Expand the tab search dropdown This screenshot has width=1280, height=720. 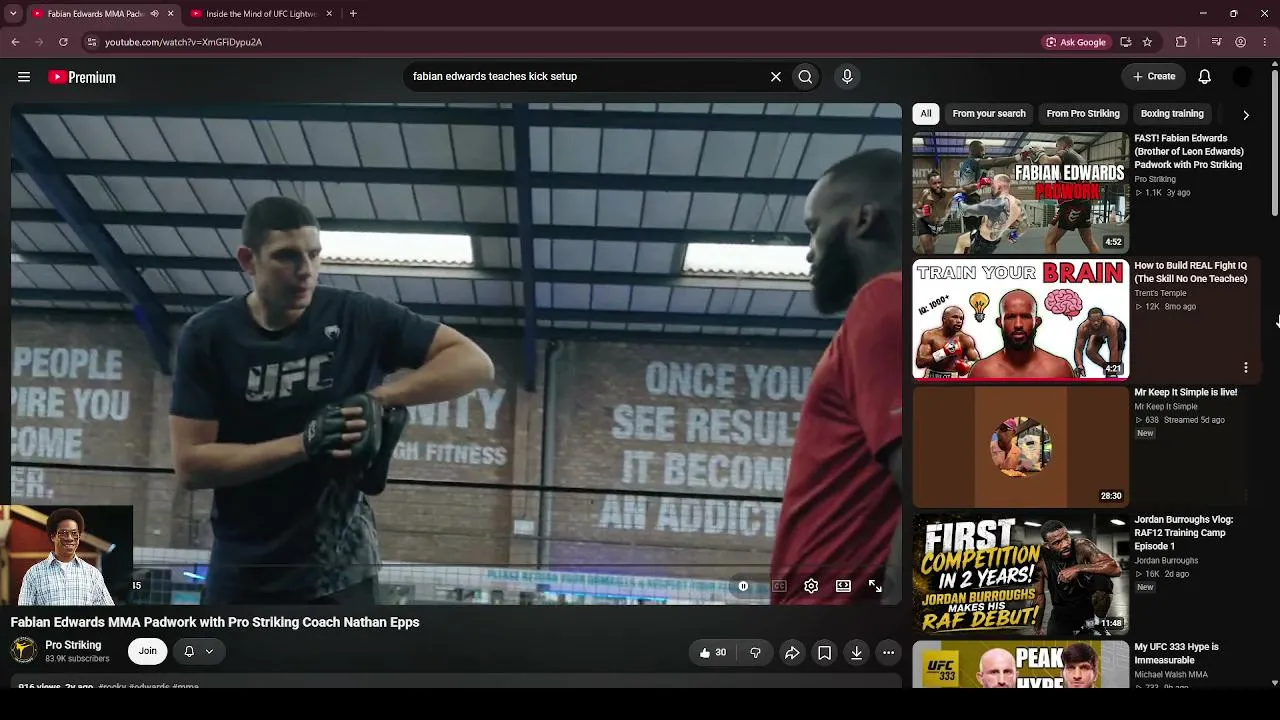click(13, 14)
